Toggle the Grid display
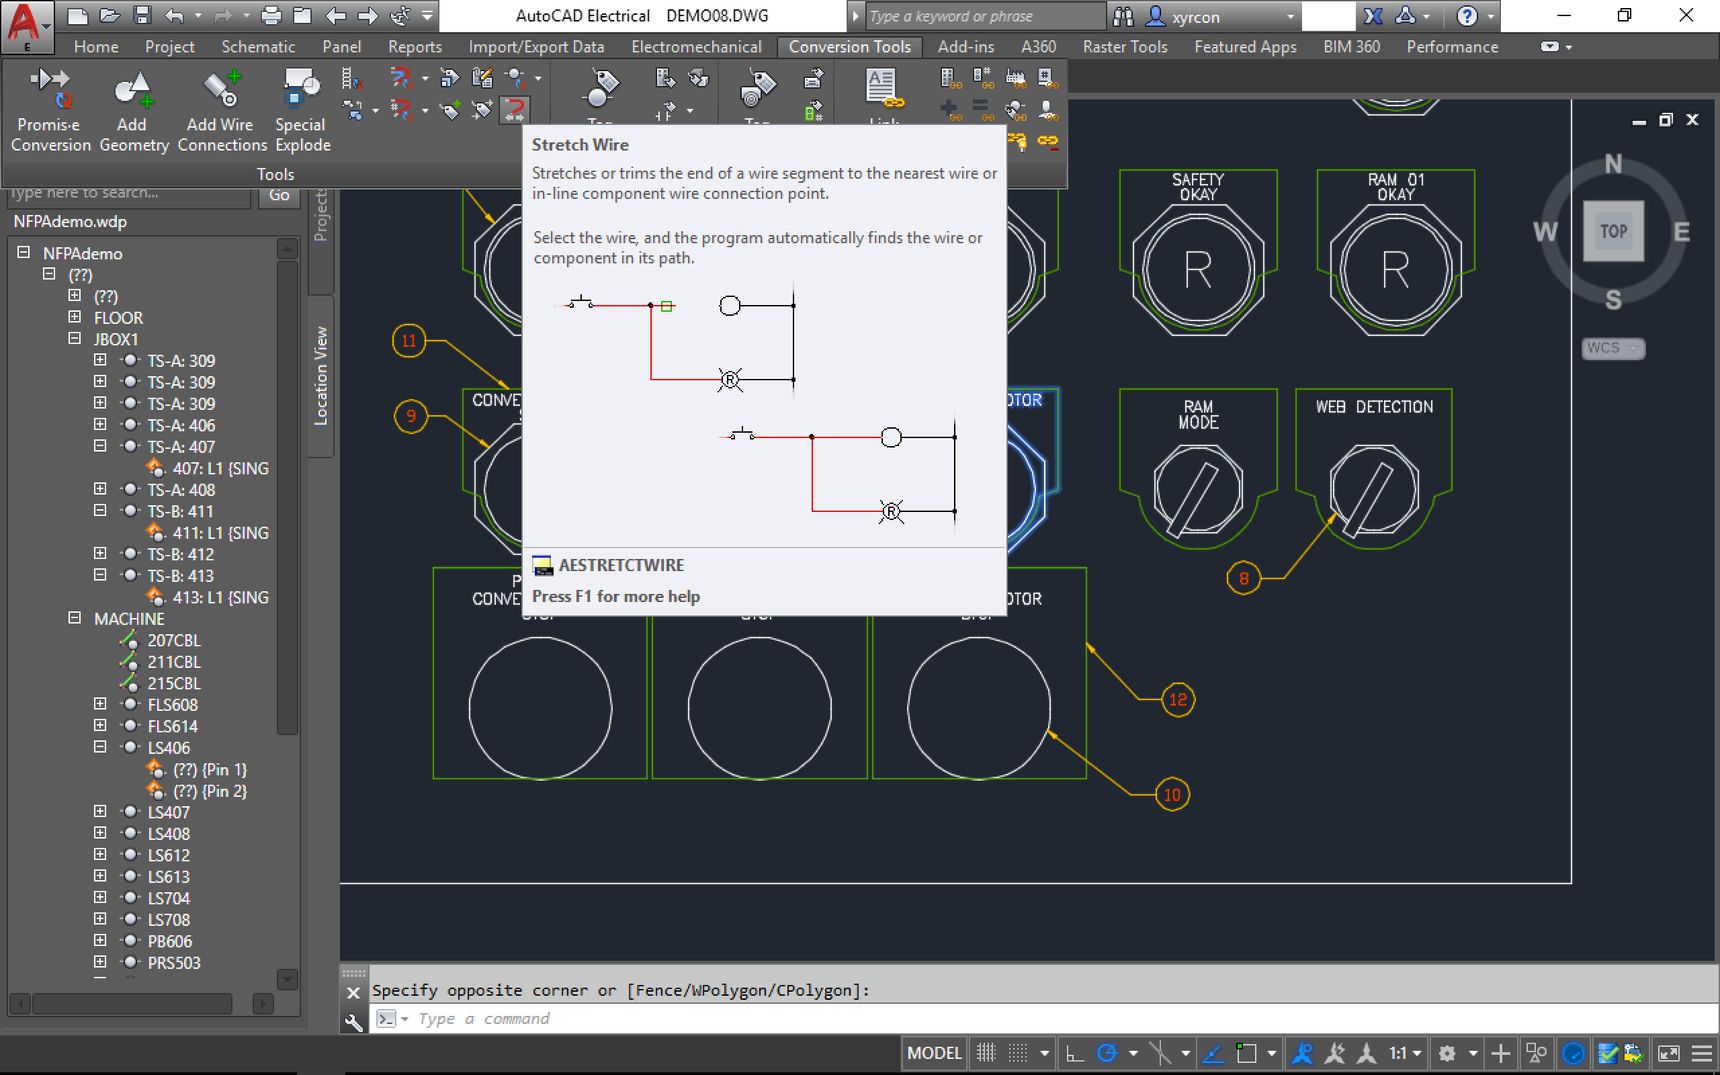The height and width of the screenshot is (1075, 1720). pyautogui.click(x=986, y=1053)
